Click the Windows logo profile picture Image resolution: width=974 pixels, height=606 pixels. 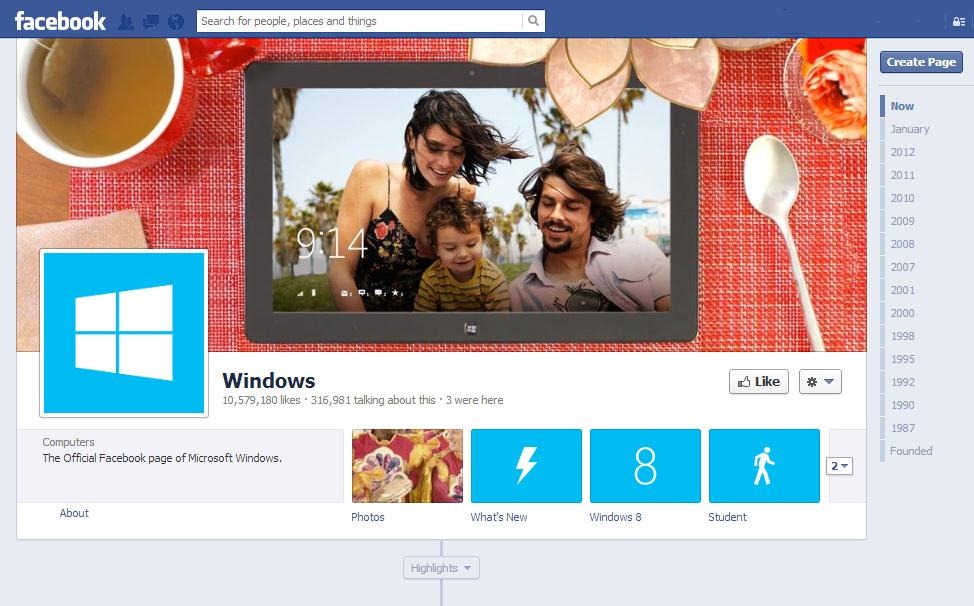tap(124, 333)
